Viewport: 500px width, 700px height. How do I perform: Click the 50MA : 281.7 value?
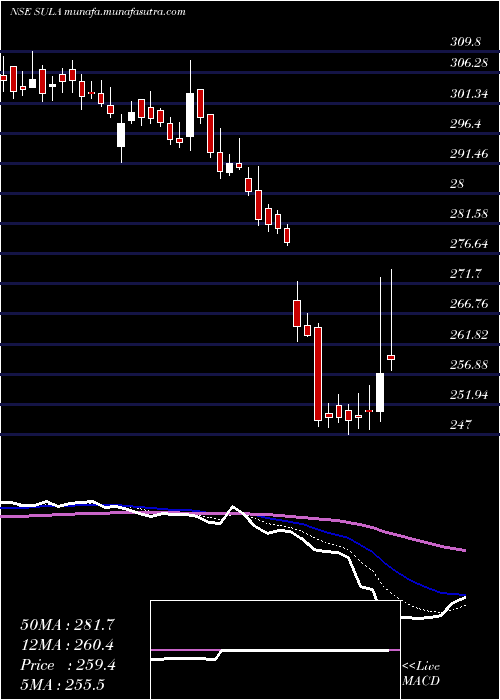(x=68, y=625)
